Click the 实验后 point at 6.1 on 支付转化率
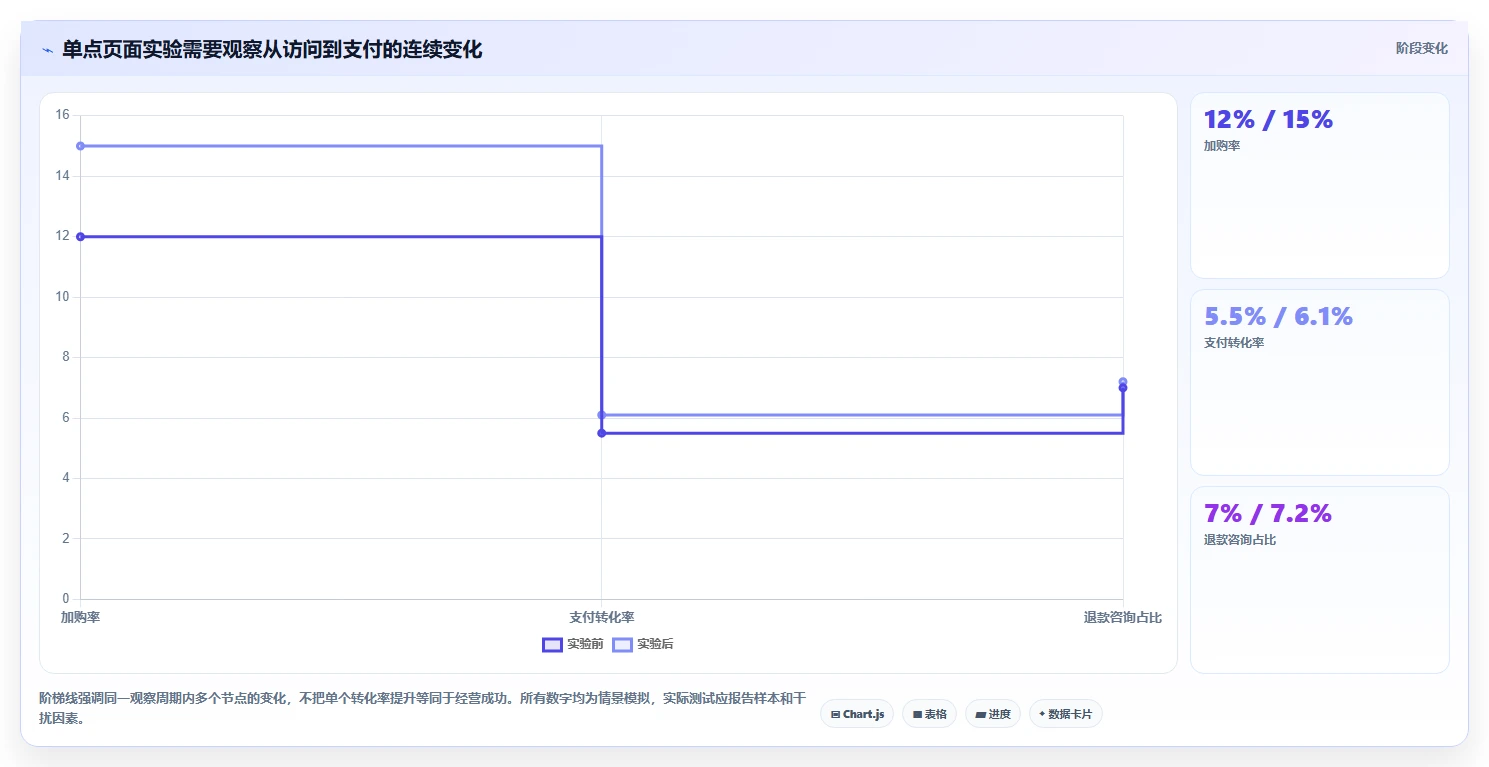The width and height of the screenshot is (1489, 767). click(601, 415)
